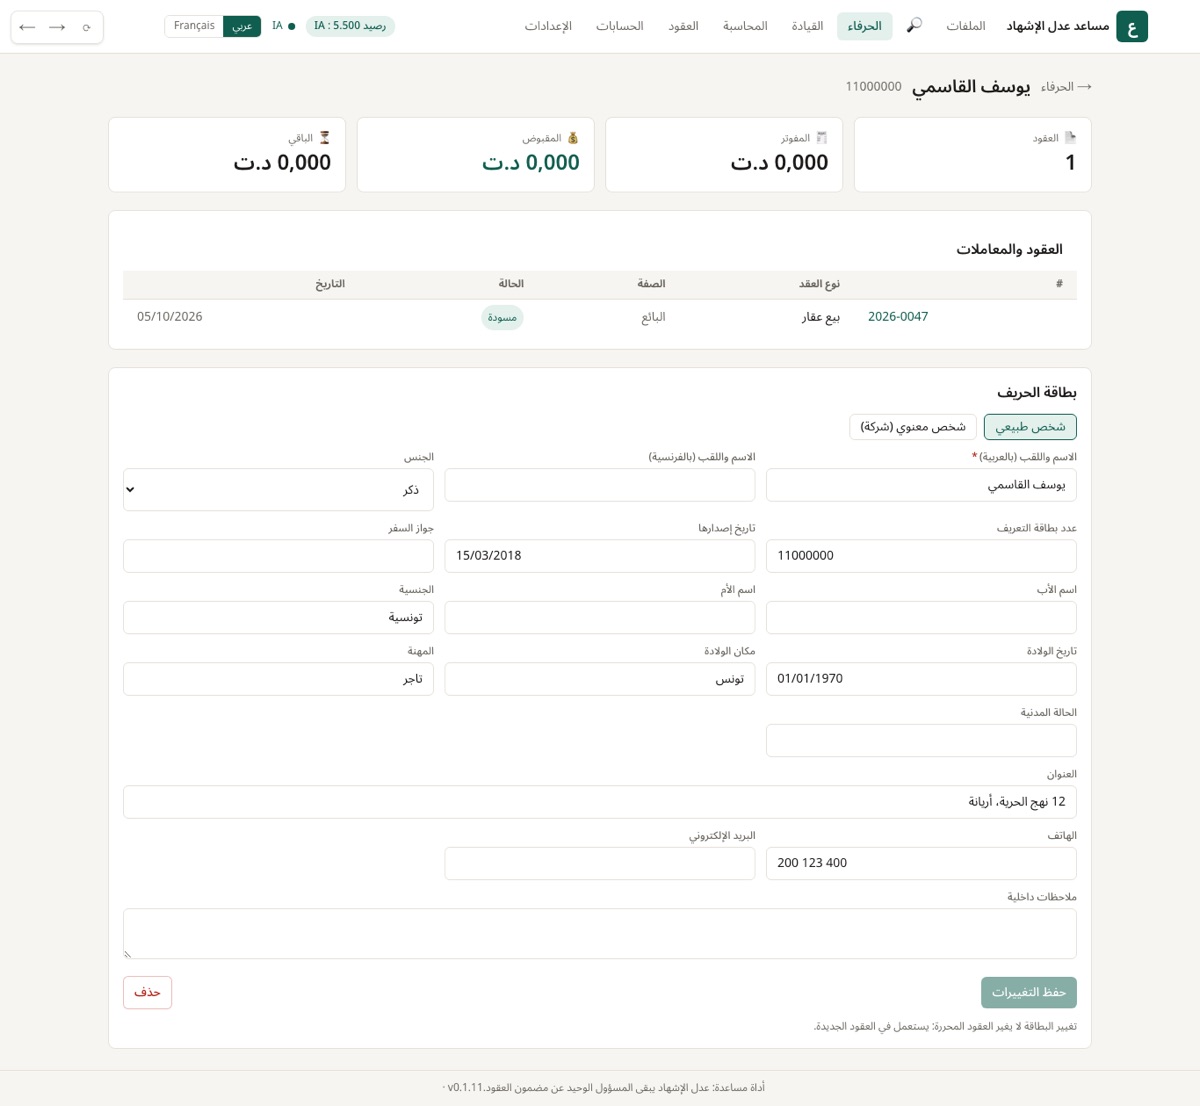The width and height of the screenshot is (1200, 1106).
Task: Open the الملفات navigation tab
Action: 966,26
